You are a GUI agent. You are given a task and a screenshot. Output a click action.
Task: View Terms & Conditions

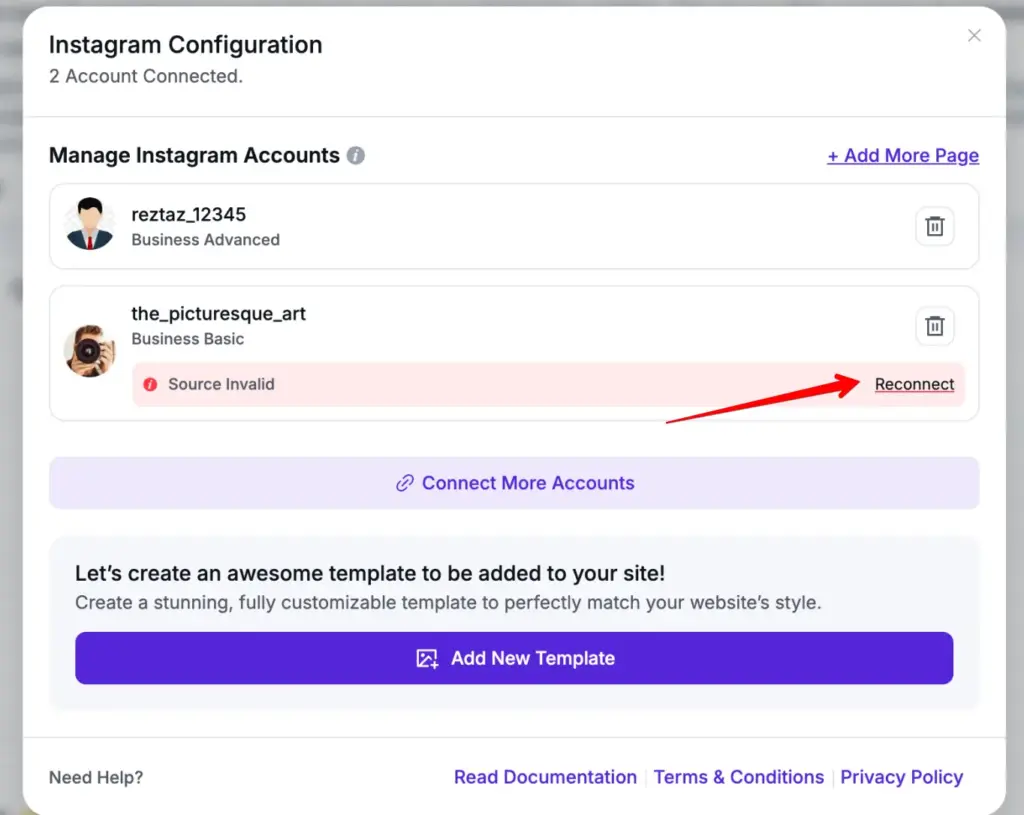pyautogui.click(x=739, y=777)
